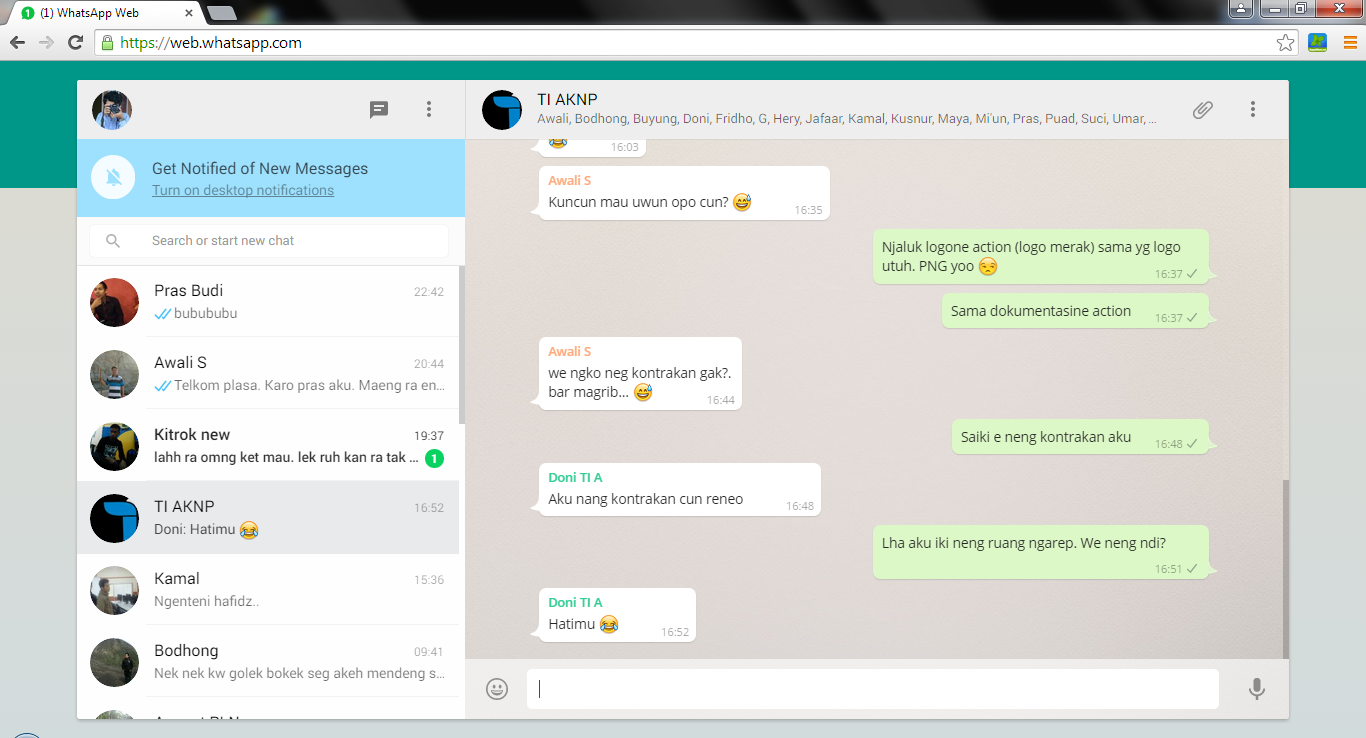
Task: Open a new browser tab
Action: [221, 13]
